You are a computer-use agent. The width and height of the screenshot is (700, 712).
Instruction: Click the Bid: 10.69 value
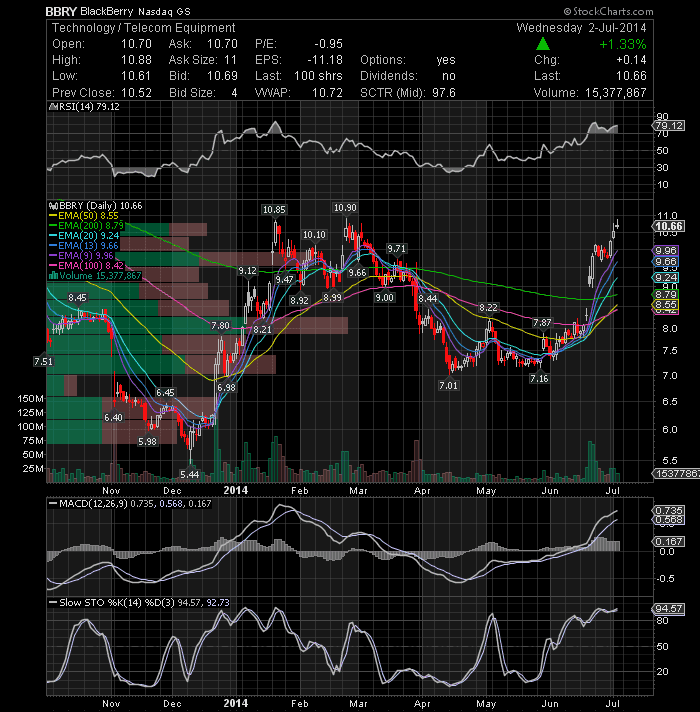click(x=222, y=76)
